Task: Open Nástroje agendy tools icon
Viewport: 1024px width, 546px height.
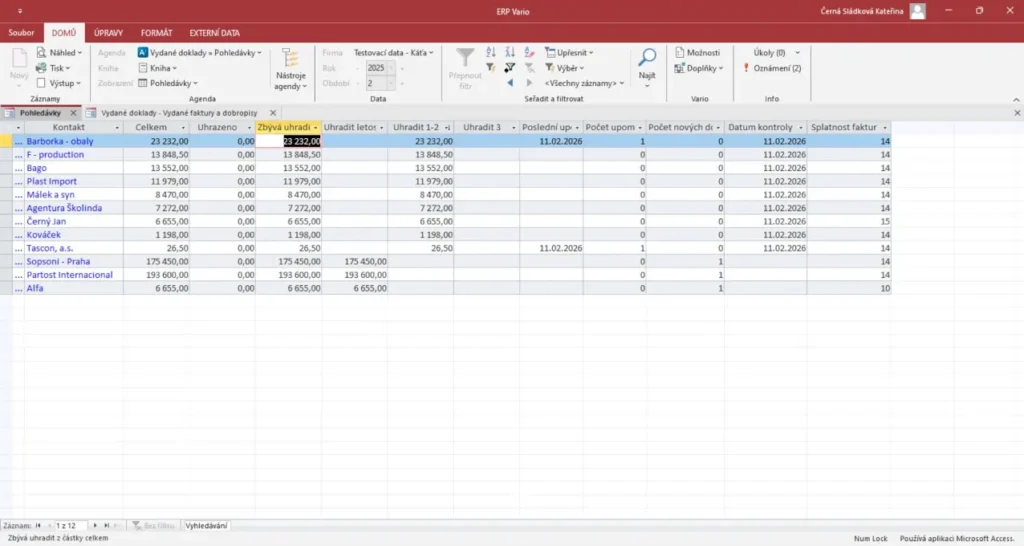Action: [x=289, y=59]
